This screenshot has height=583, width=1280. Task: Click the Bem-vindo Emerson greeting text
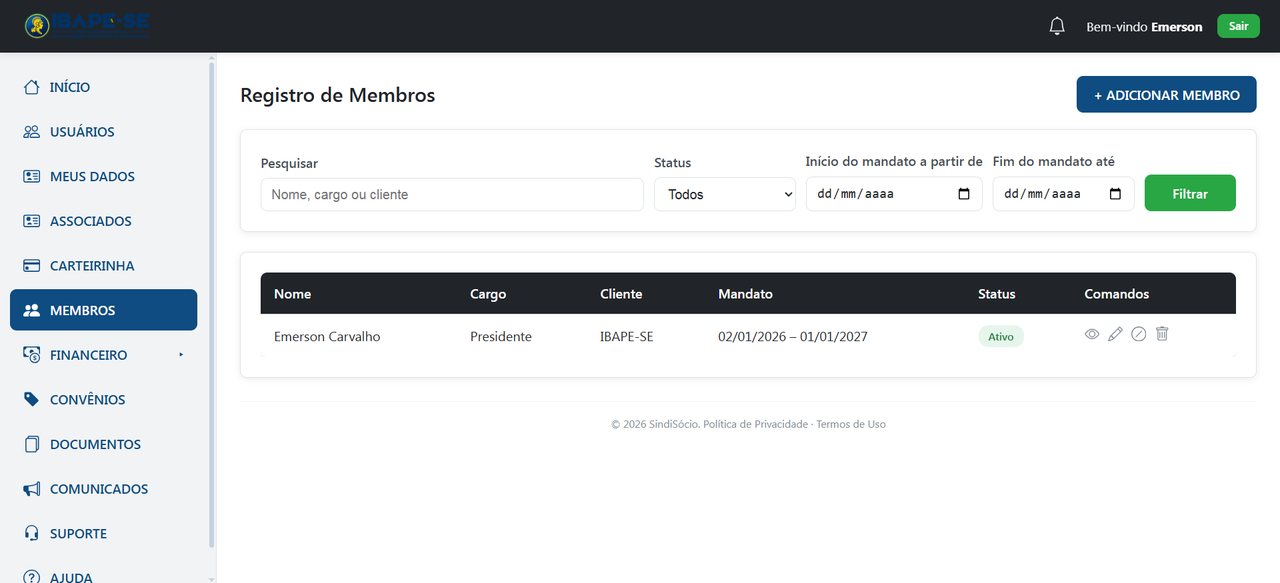tap(1144, 27)
